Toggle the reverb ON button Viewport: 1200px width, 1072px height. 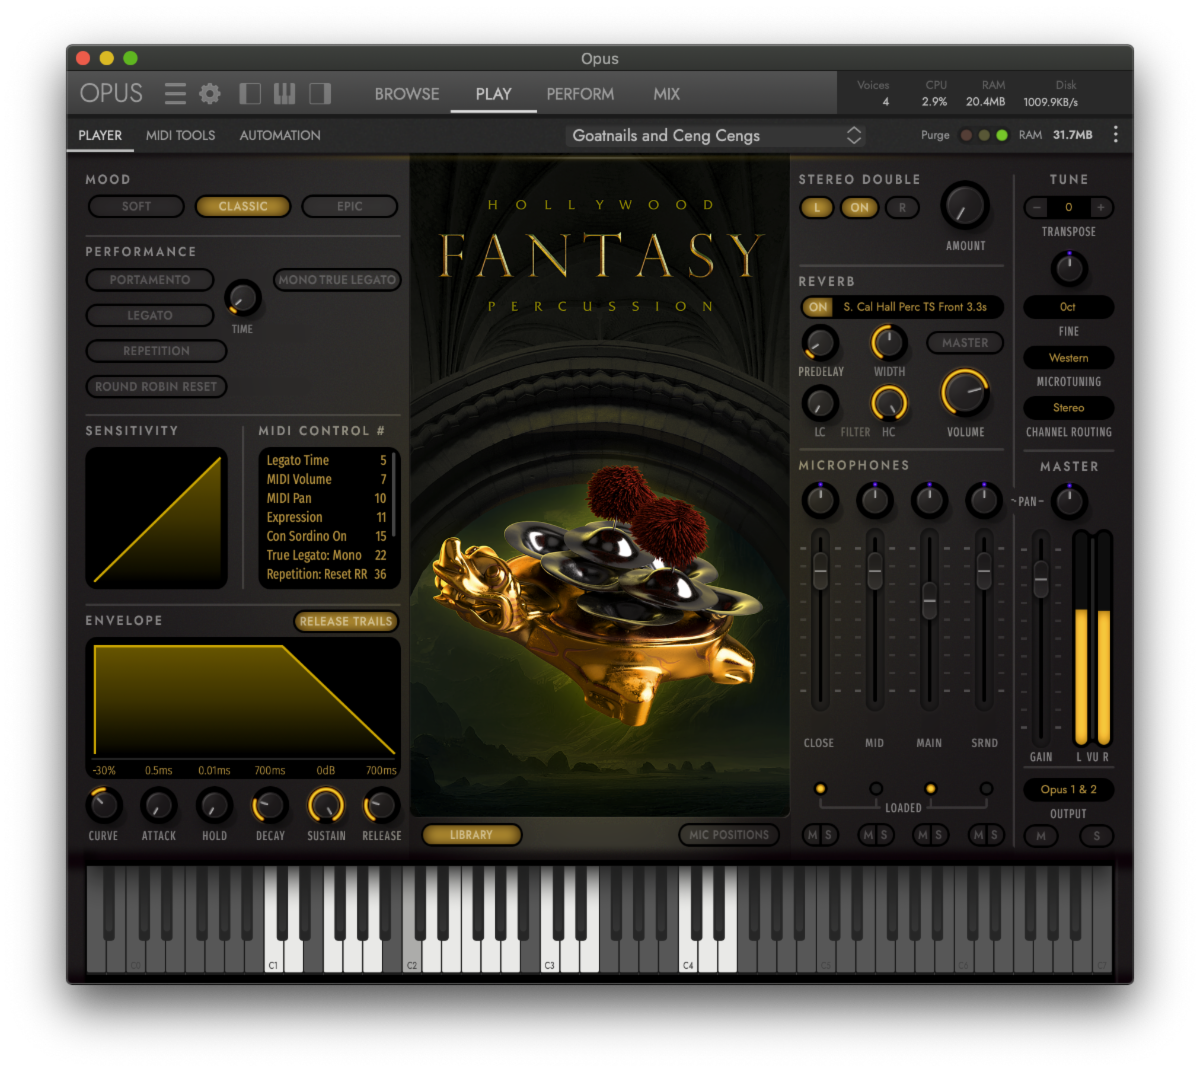pos(818,307)
